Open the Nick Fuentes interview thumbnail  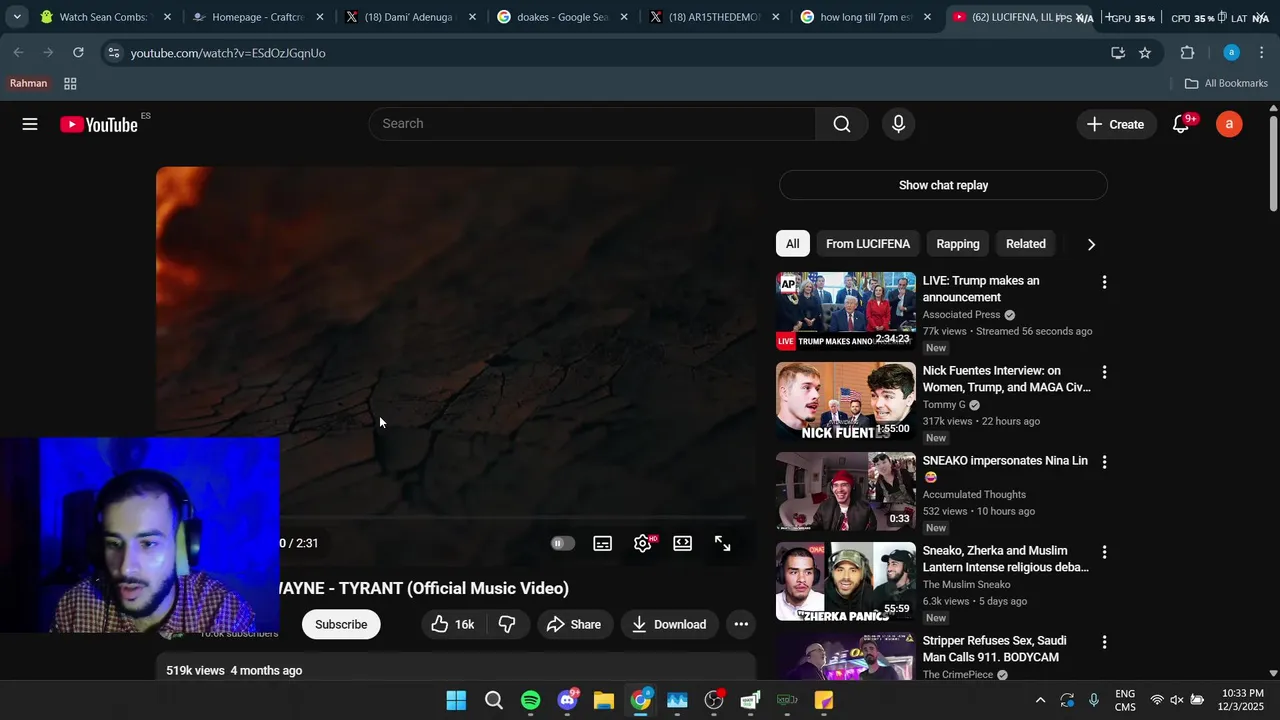pyautogui.click(x=846, y=401)
